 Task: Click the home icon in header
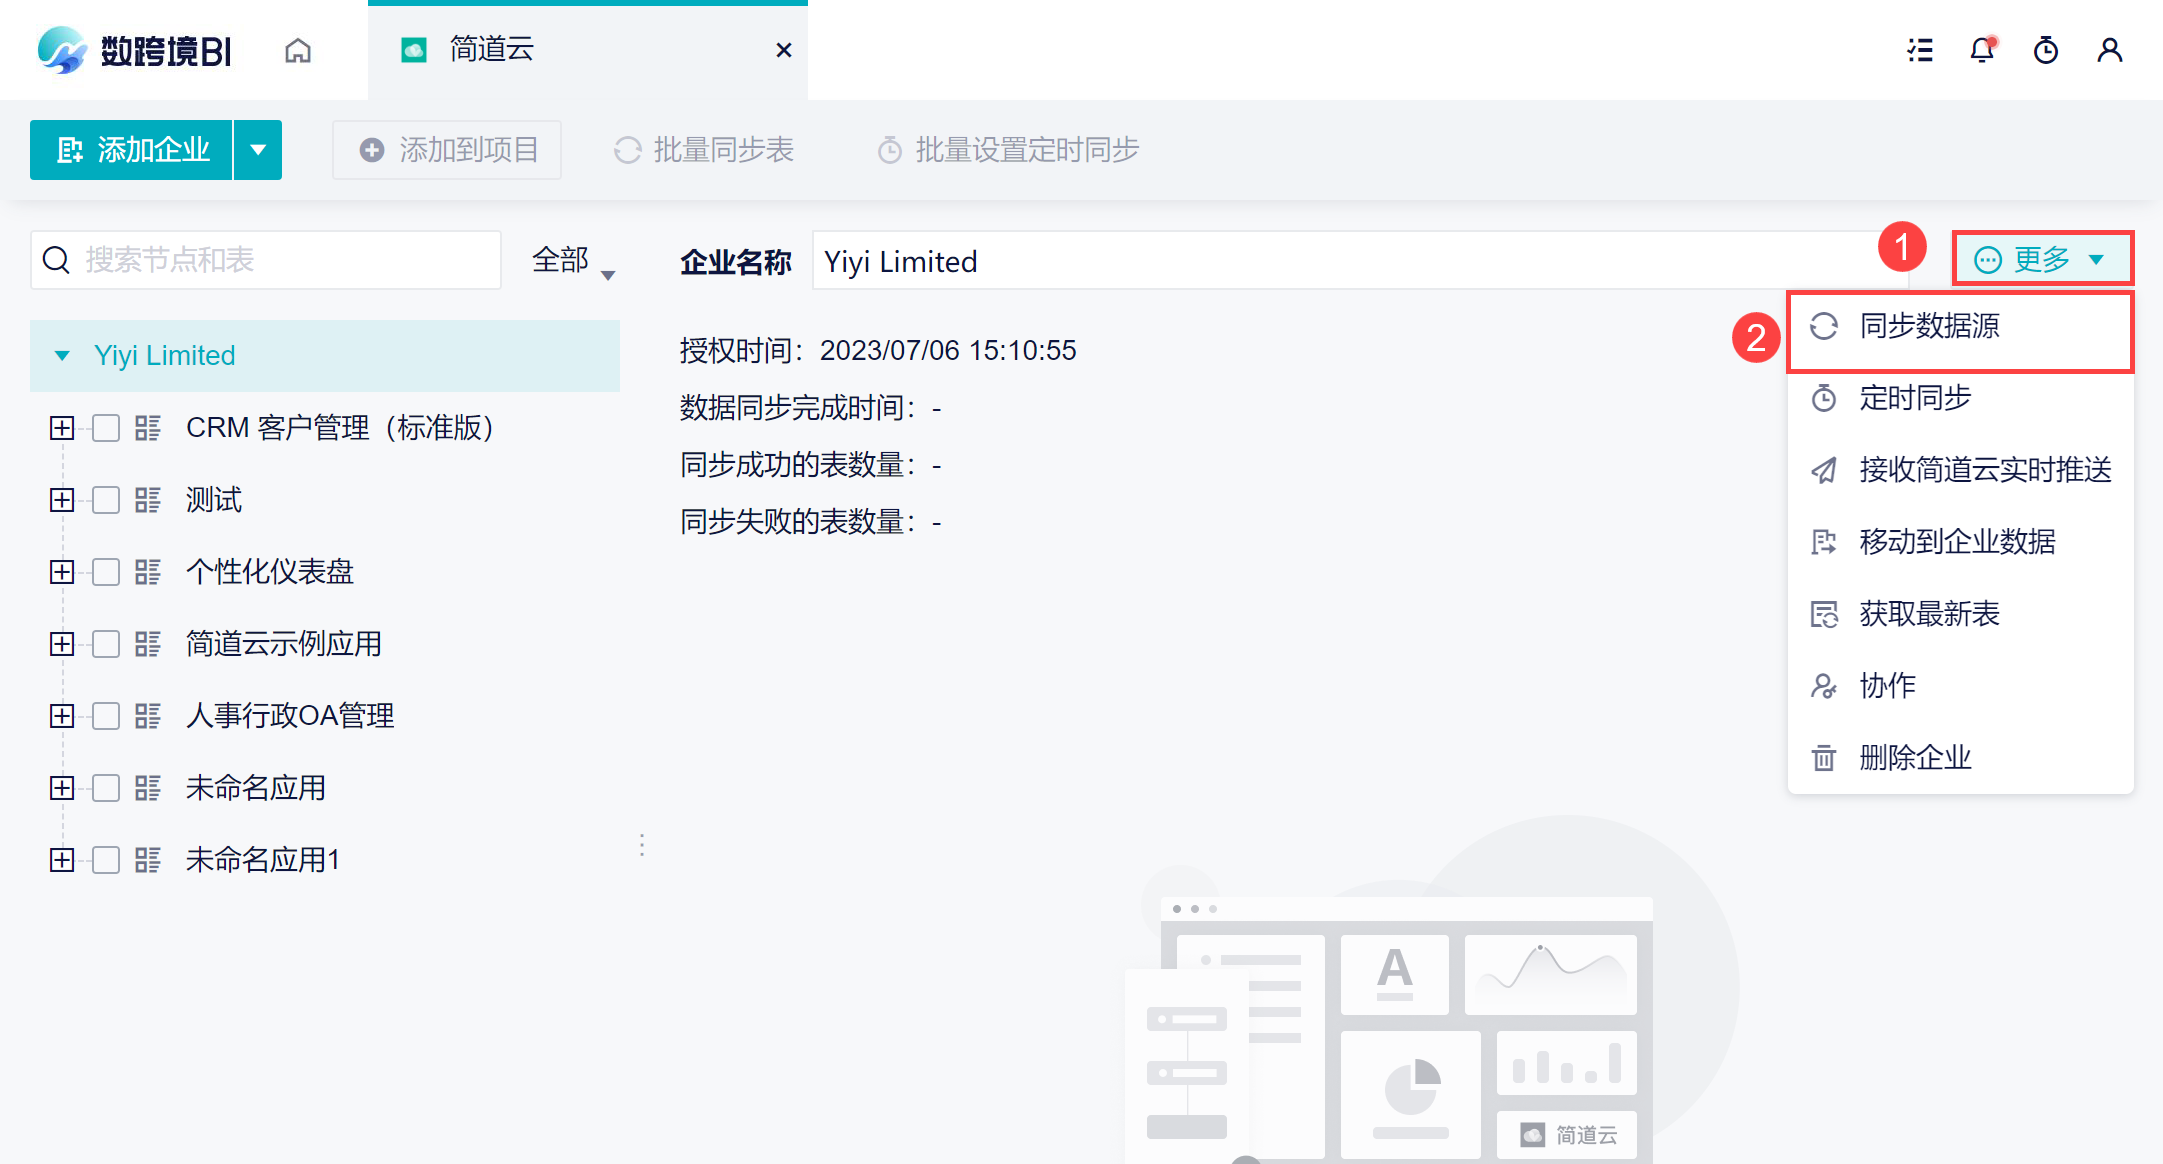click(x=298, y=50)
